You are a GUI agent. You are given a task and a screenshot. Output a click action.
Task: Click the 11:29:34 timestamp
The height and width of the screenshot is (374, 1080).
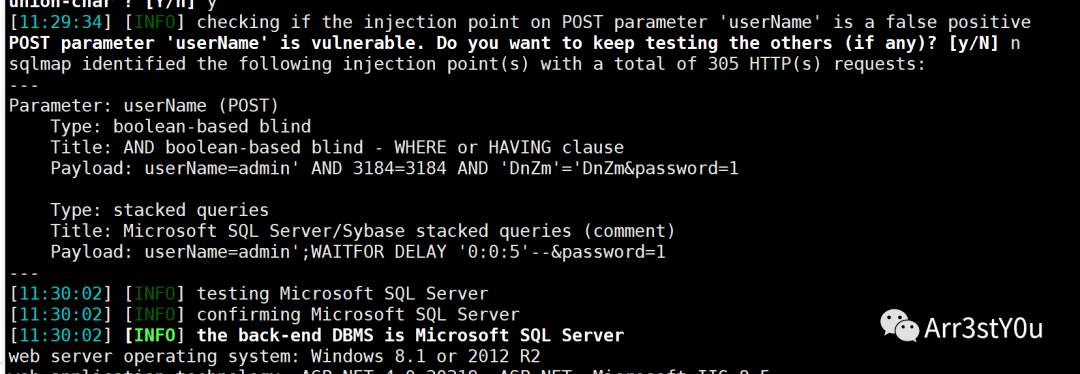pyautogui.click(x=60, y=22)
